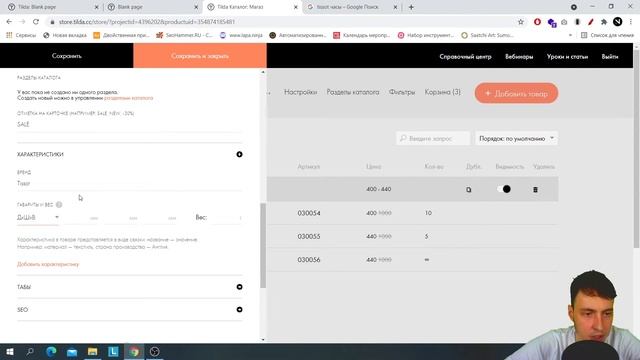640x360 pixels.
Task: Open SeoHammer.RU bookmark
Action: coord(184,36)
